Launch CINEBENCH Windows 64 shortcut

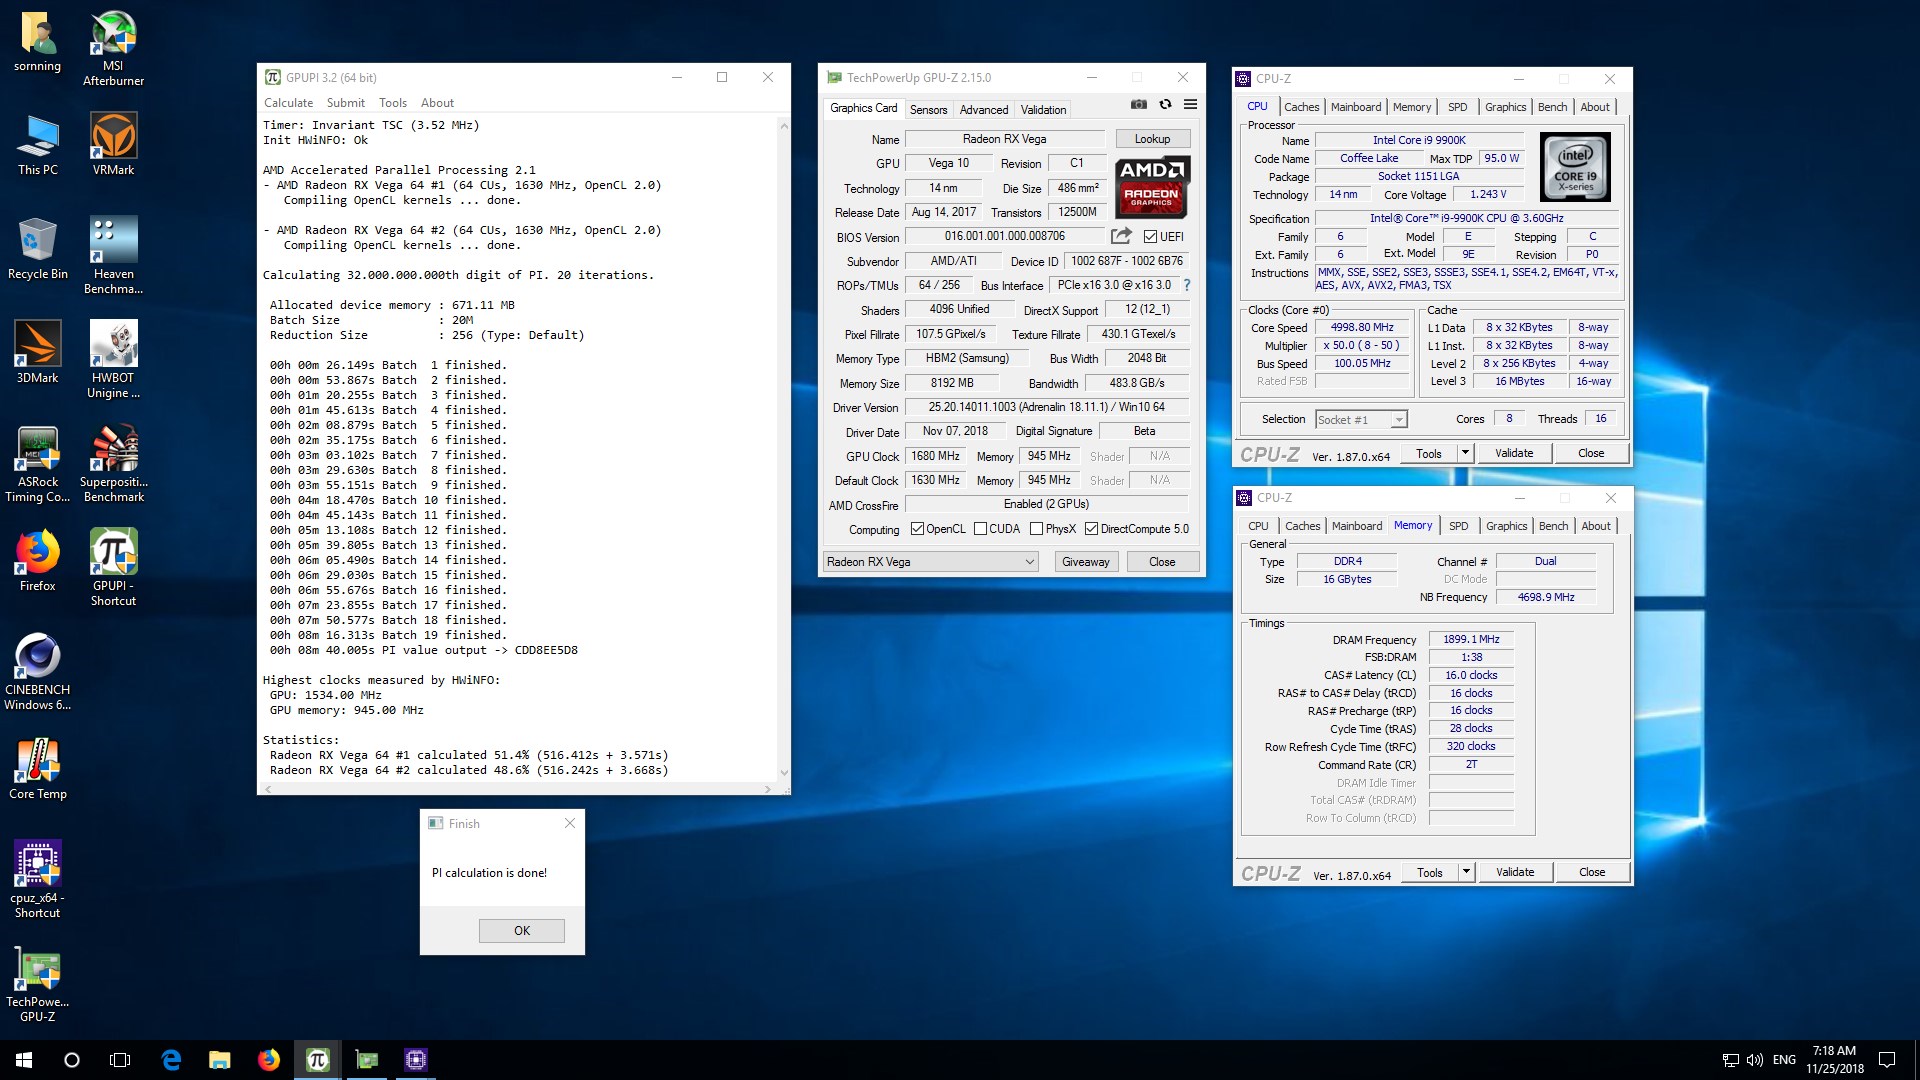tap(37, 673)
